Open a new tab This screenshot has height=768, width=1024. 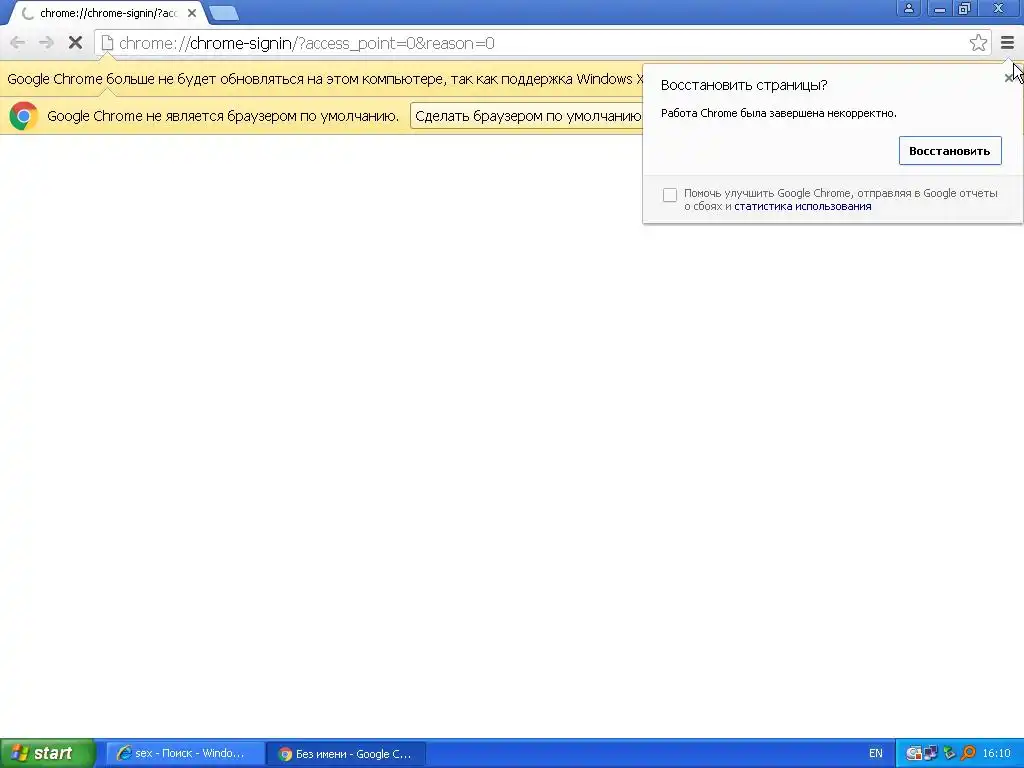224,13
